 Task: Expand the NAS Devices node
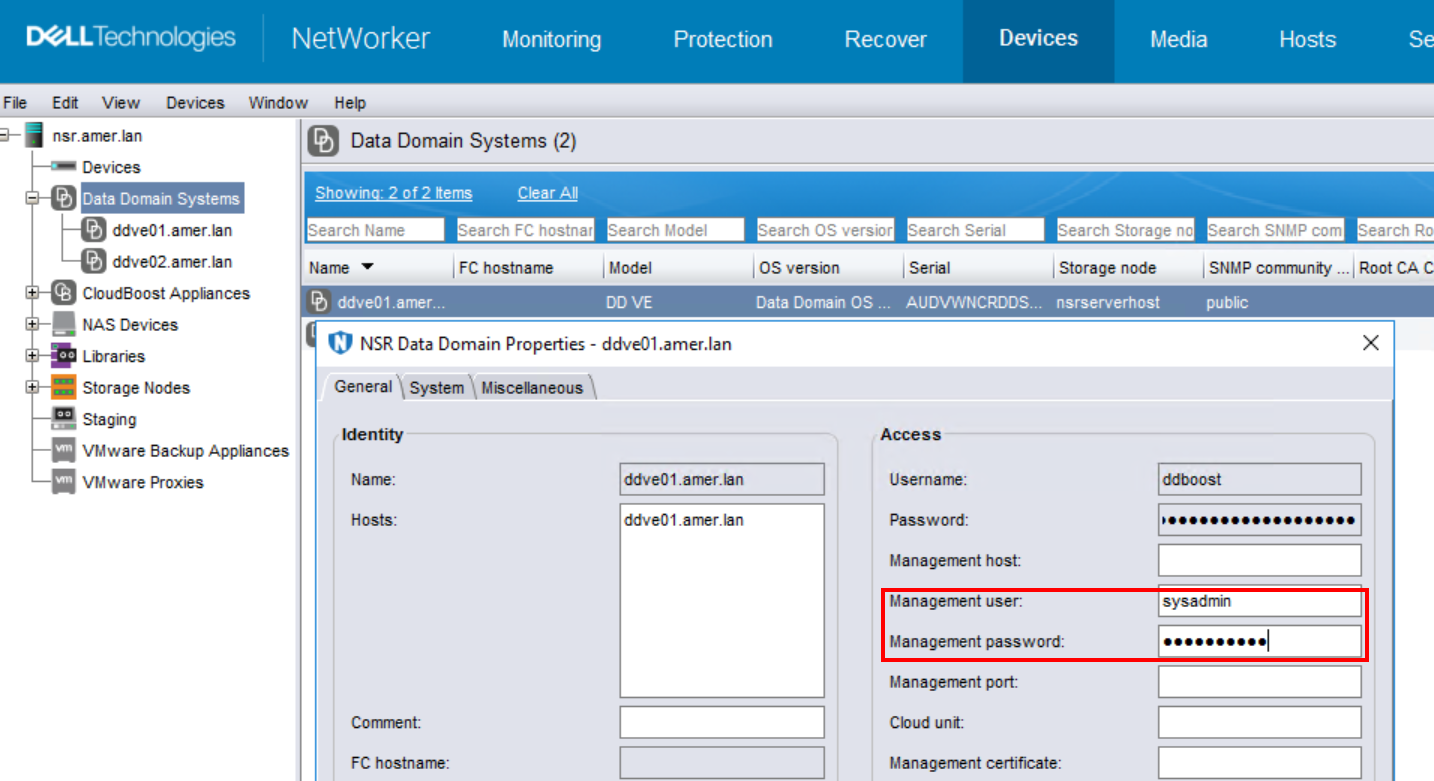(x=34, y=324)
